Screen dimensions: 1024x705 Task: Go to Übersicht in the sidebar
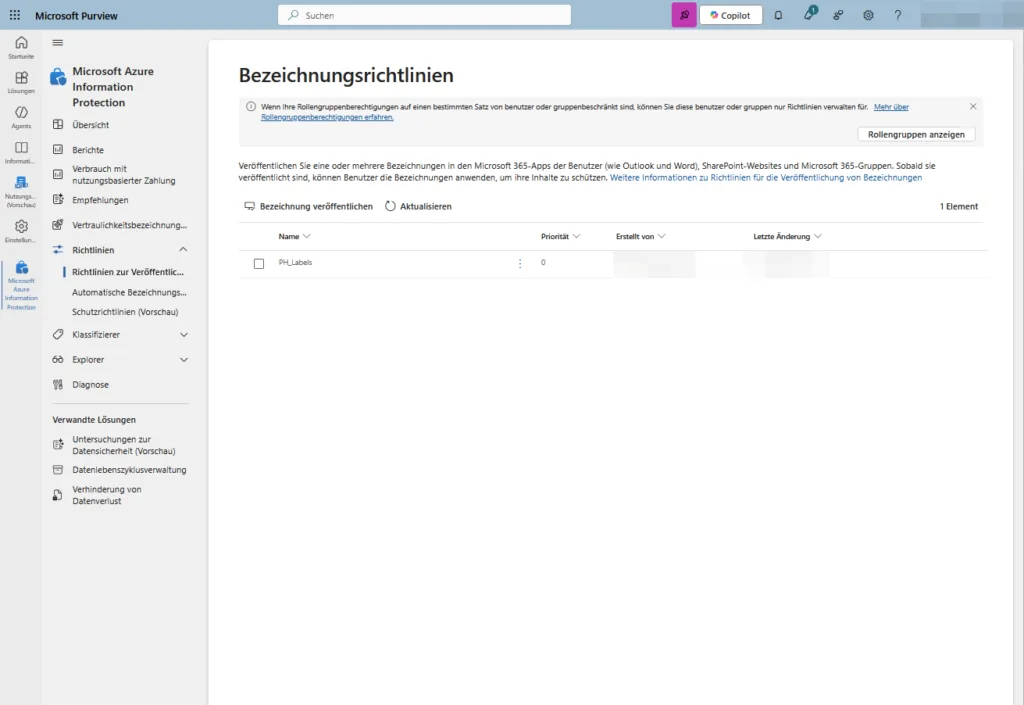(x=90, y=125)
